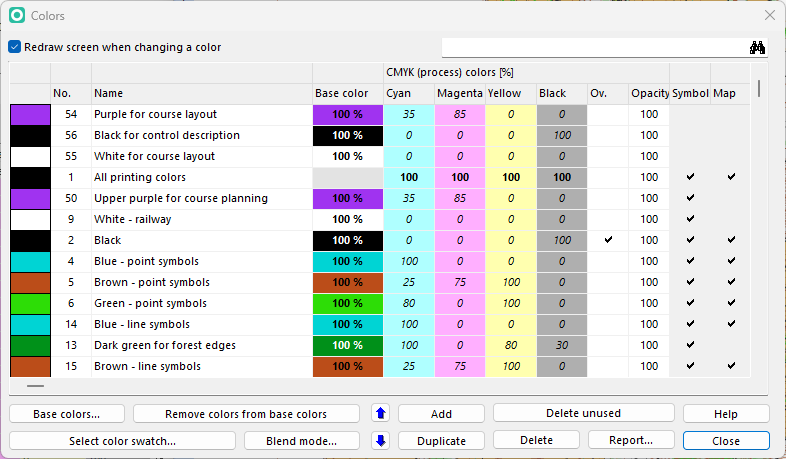Move color down with blue down arrow
The height and width of the screenshot is (459, 786).
[x=380, y=440]
